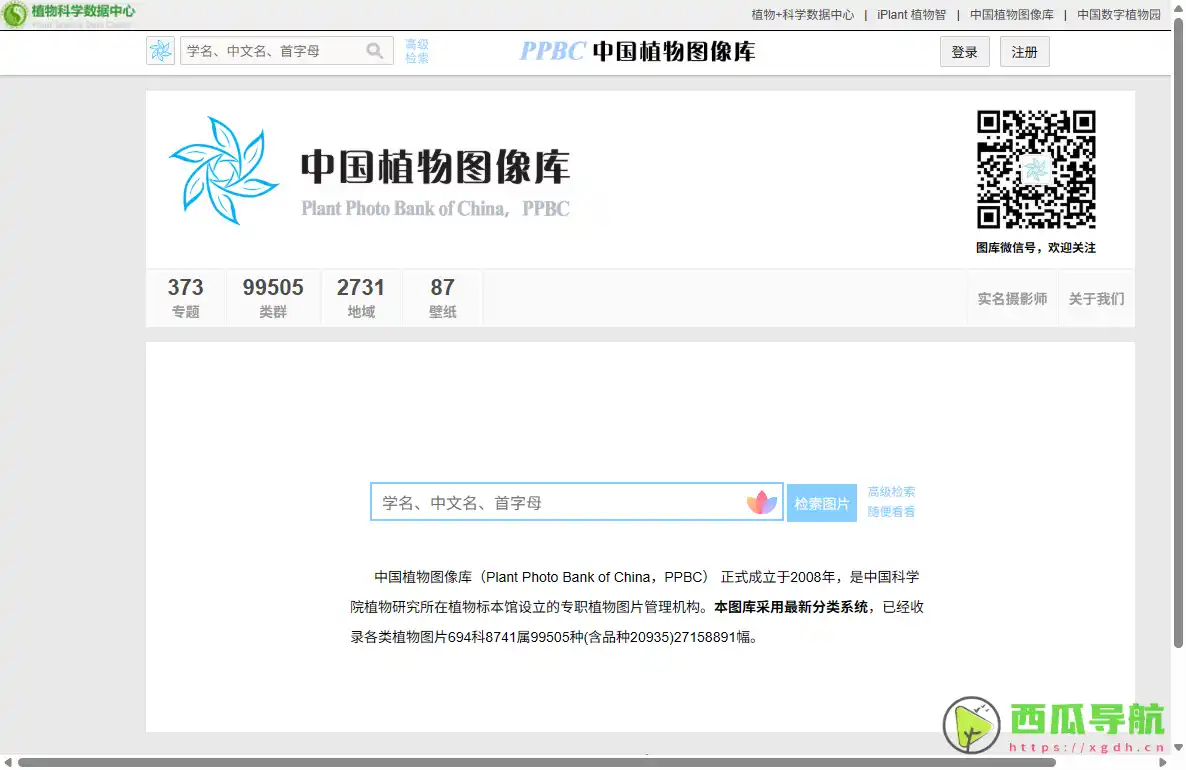The height and width of the screenshot is (770, 1186).
Task: Click the scroll left arrow
Action: coord(8,762)
